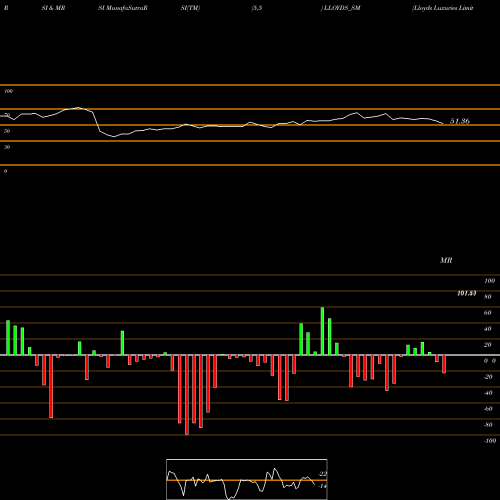500x500 pixels.
Task: Click the lowest red MR bar
Action: pos(187,395)
